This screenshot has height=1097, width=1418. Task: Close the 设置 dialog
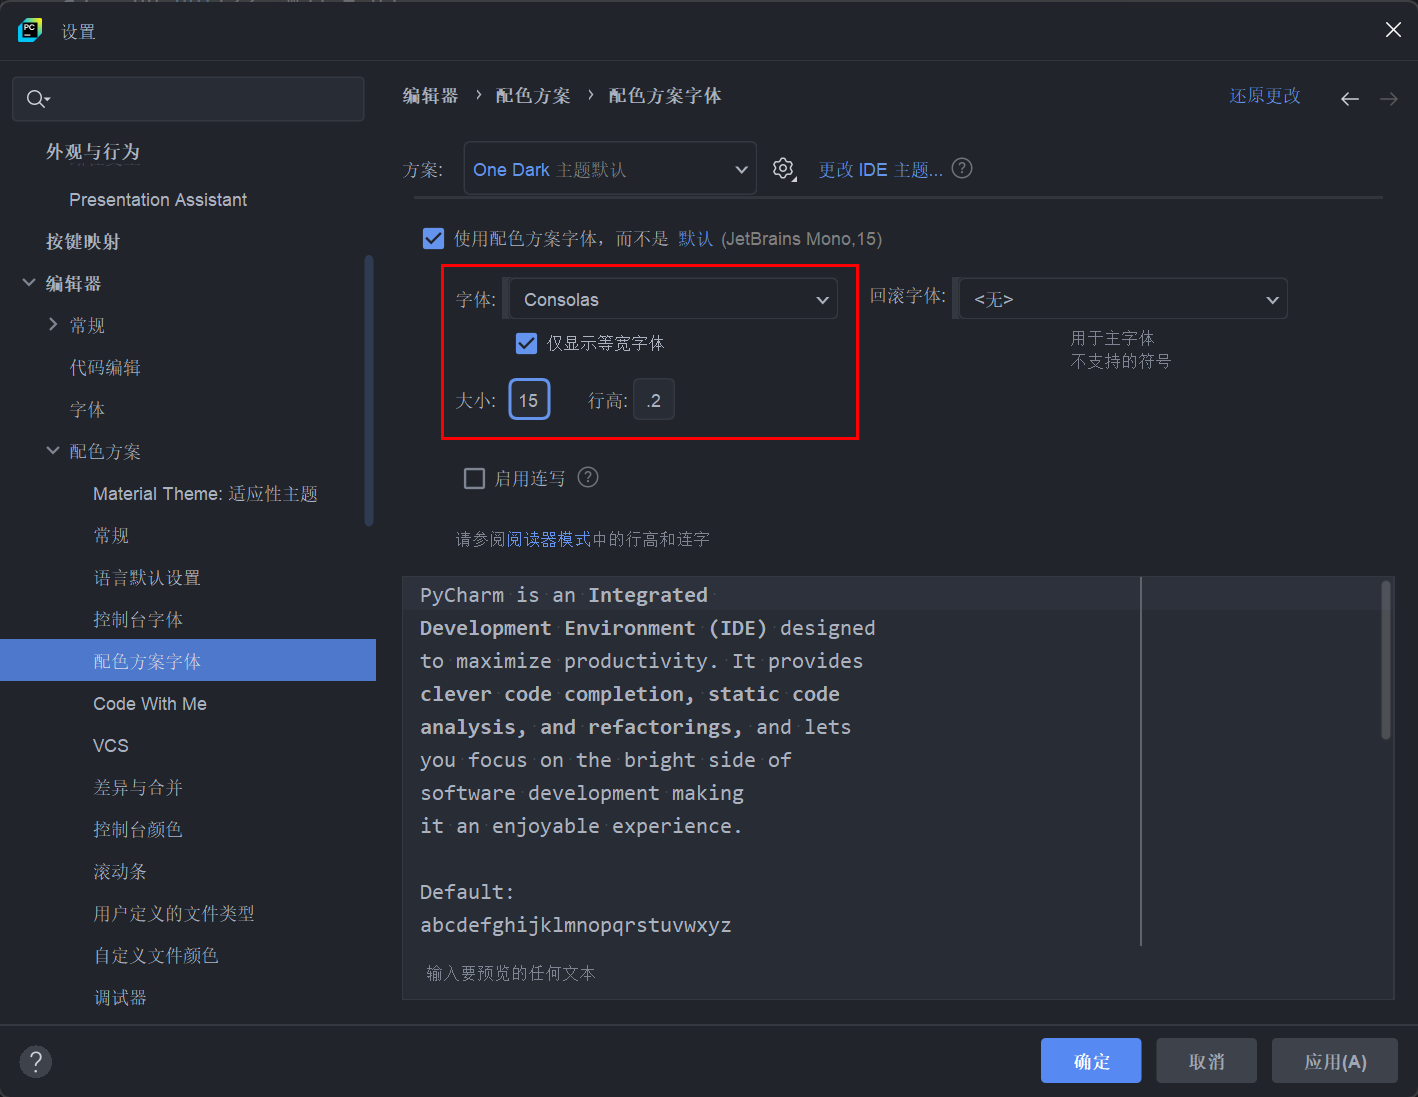coord(1393,30)
